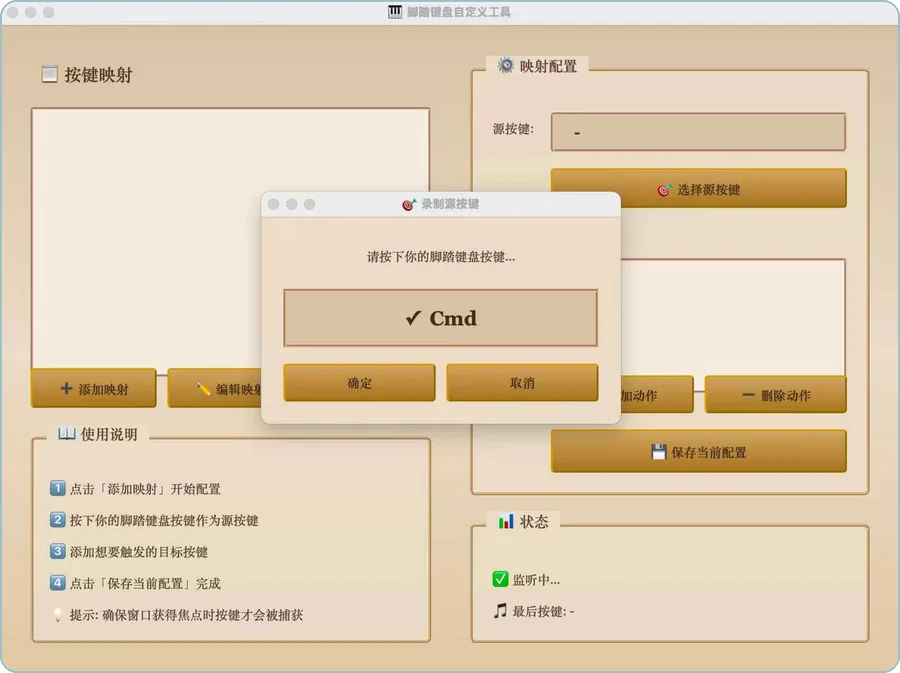Viewport: 900px width, 673px height.
Task: Click the 删除动作 button
Action: click(775, 395)
